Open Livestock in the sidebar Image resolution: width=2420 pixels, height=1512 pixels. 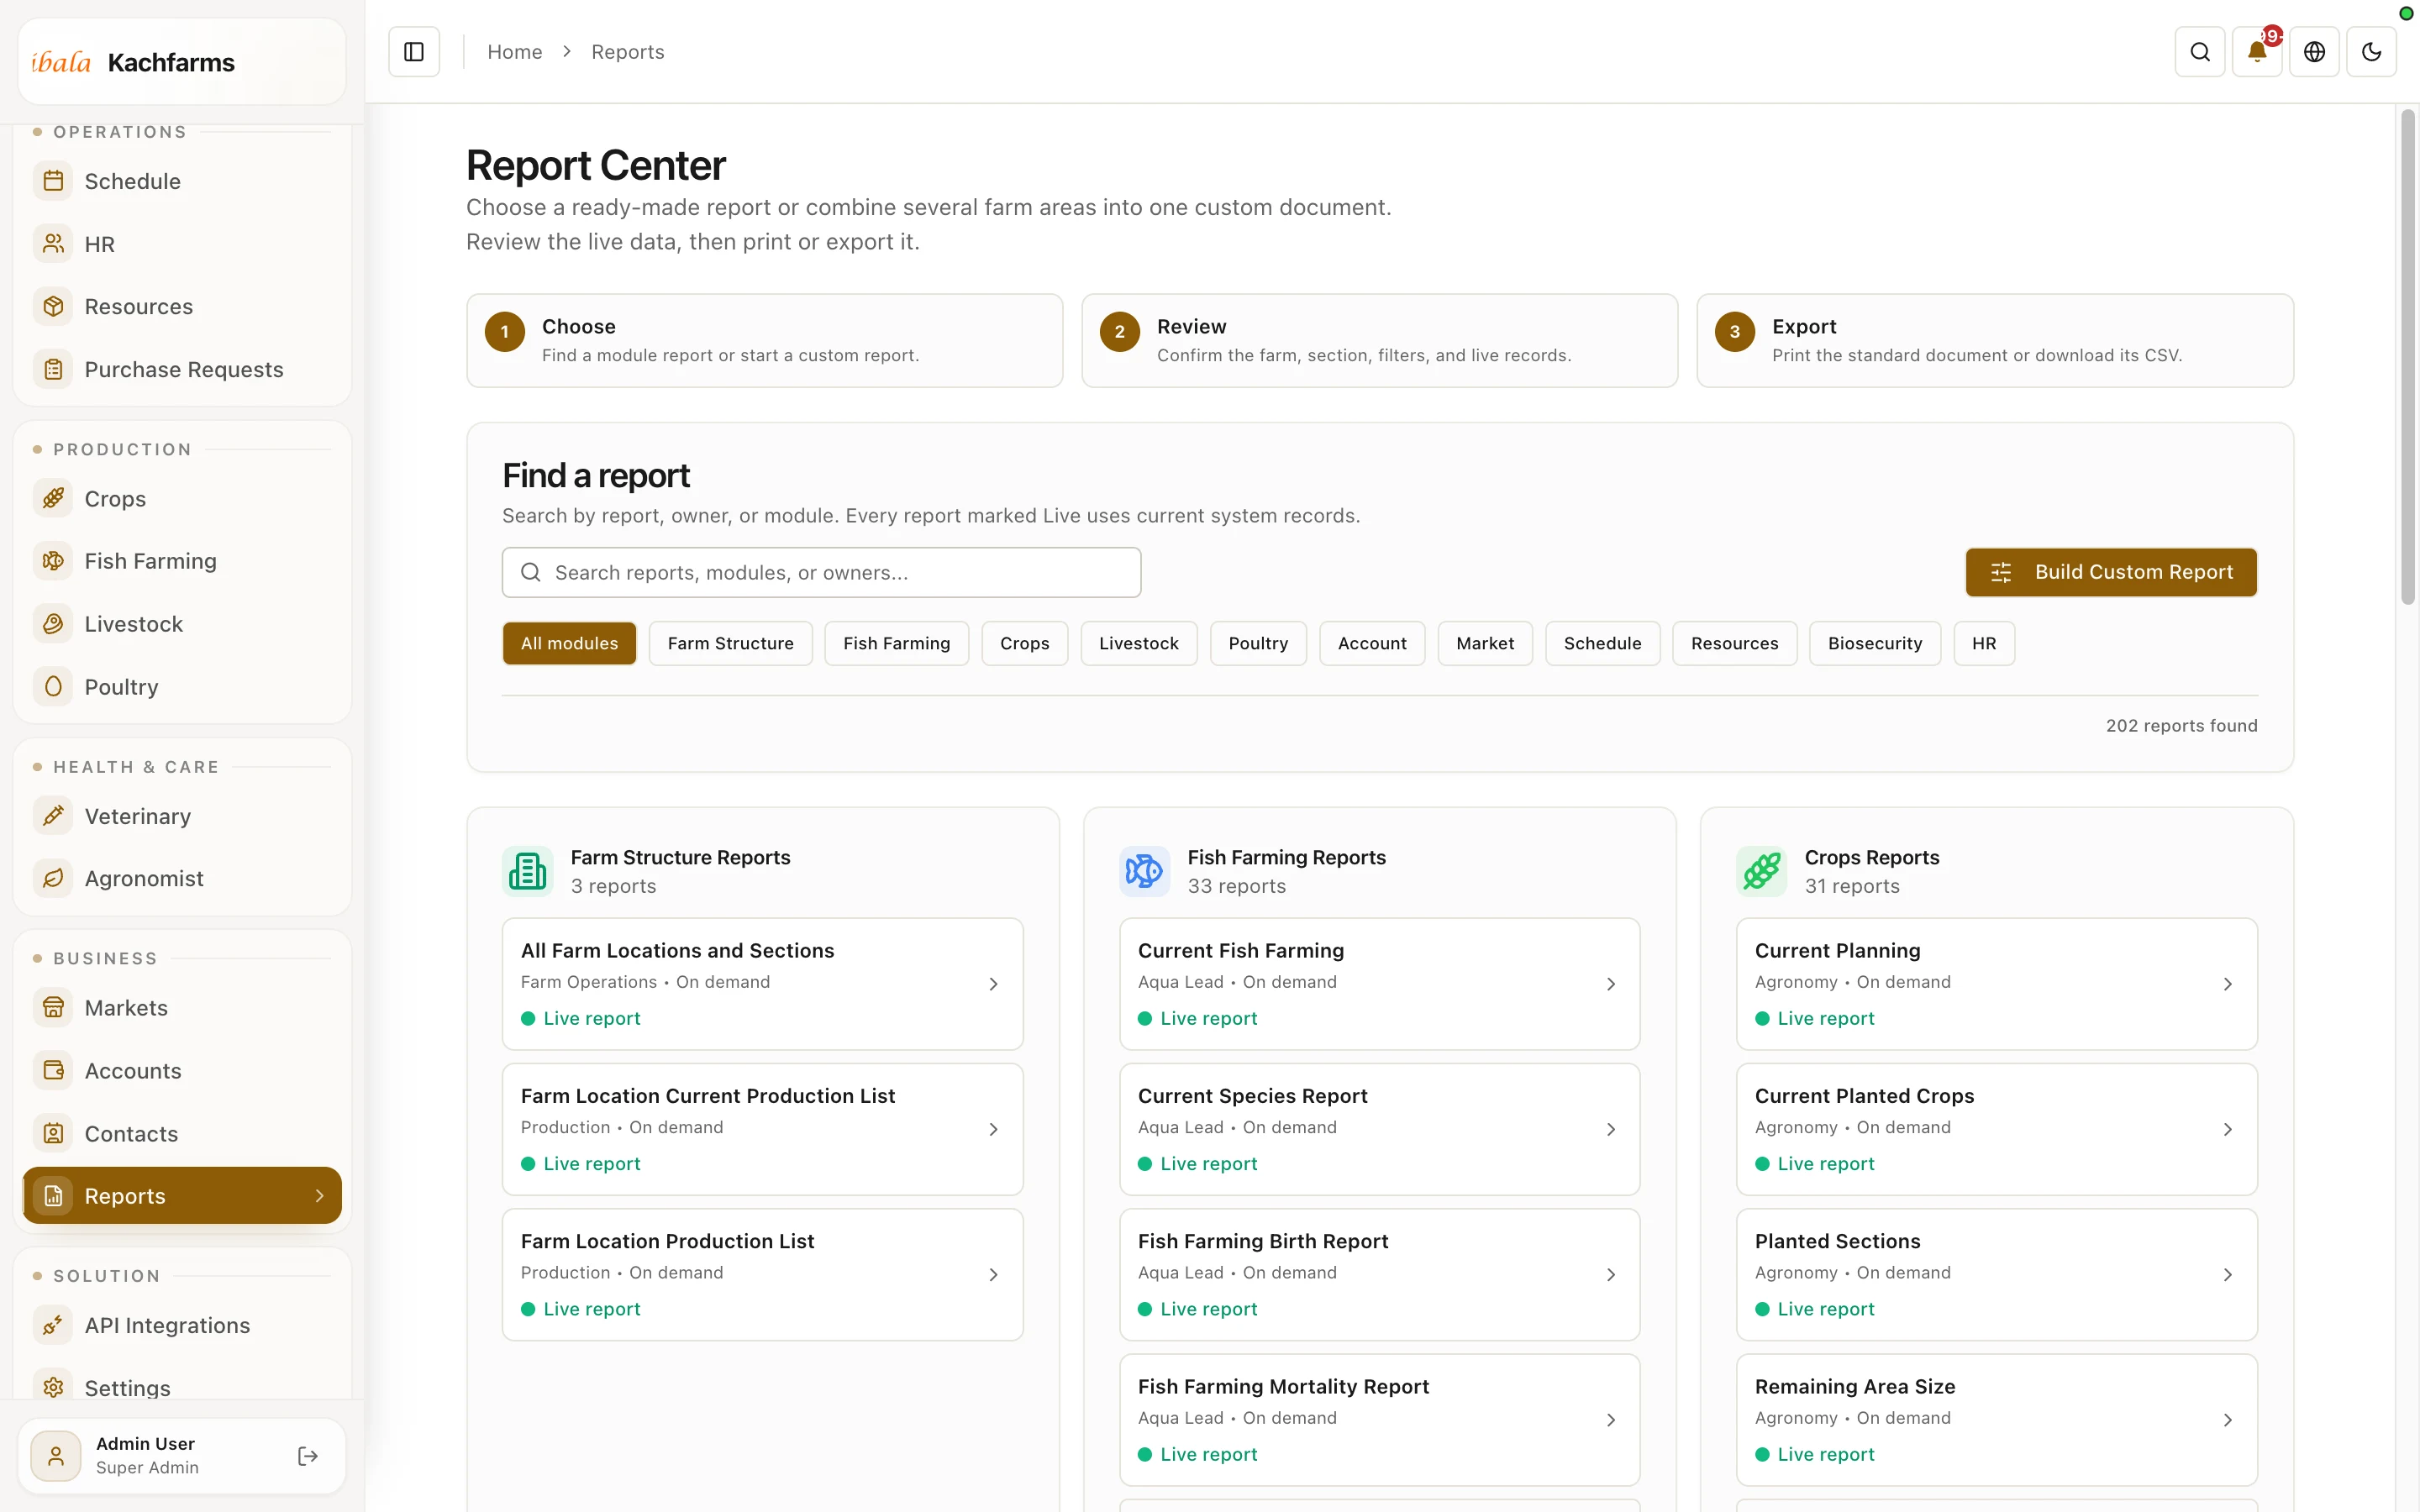[182, 624]
